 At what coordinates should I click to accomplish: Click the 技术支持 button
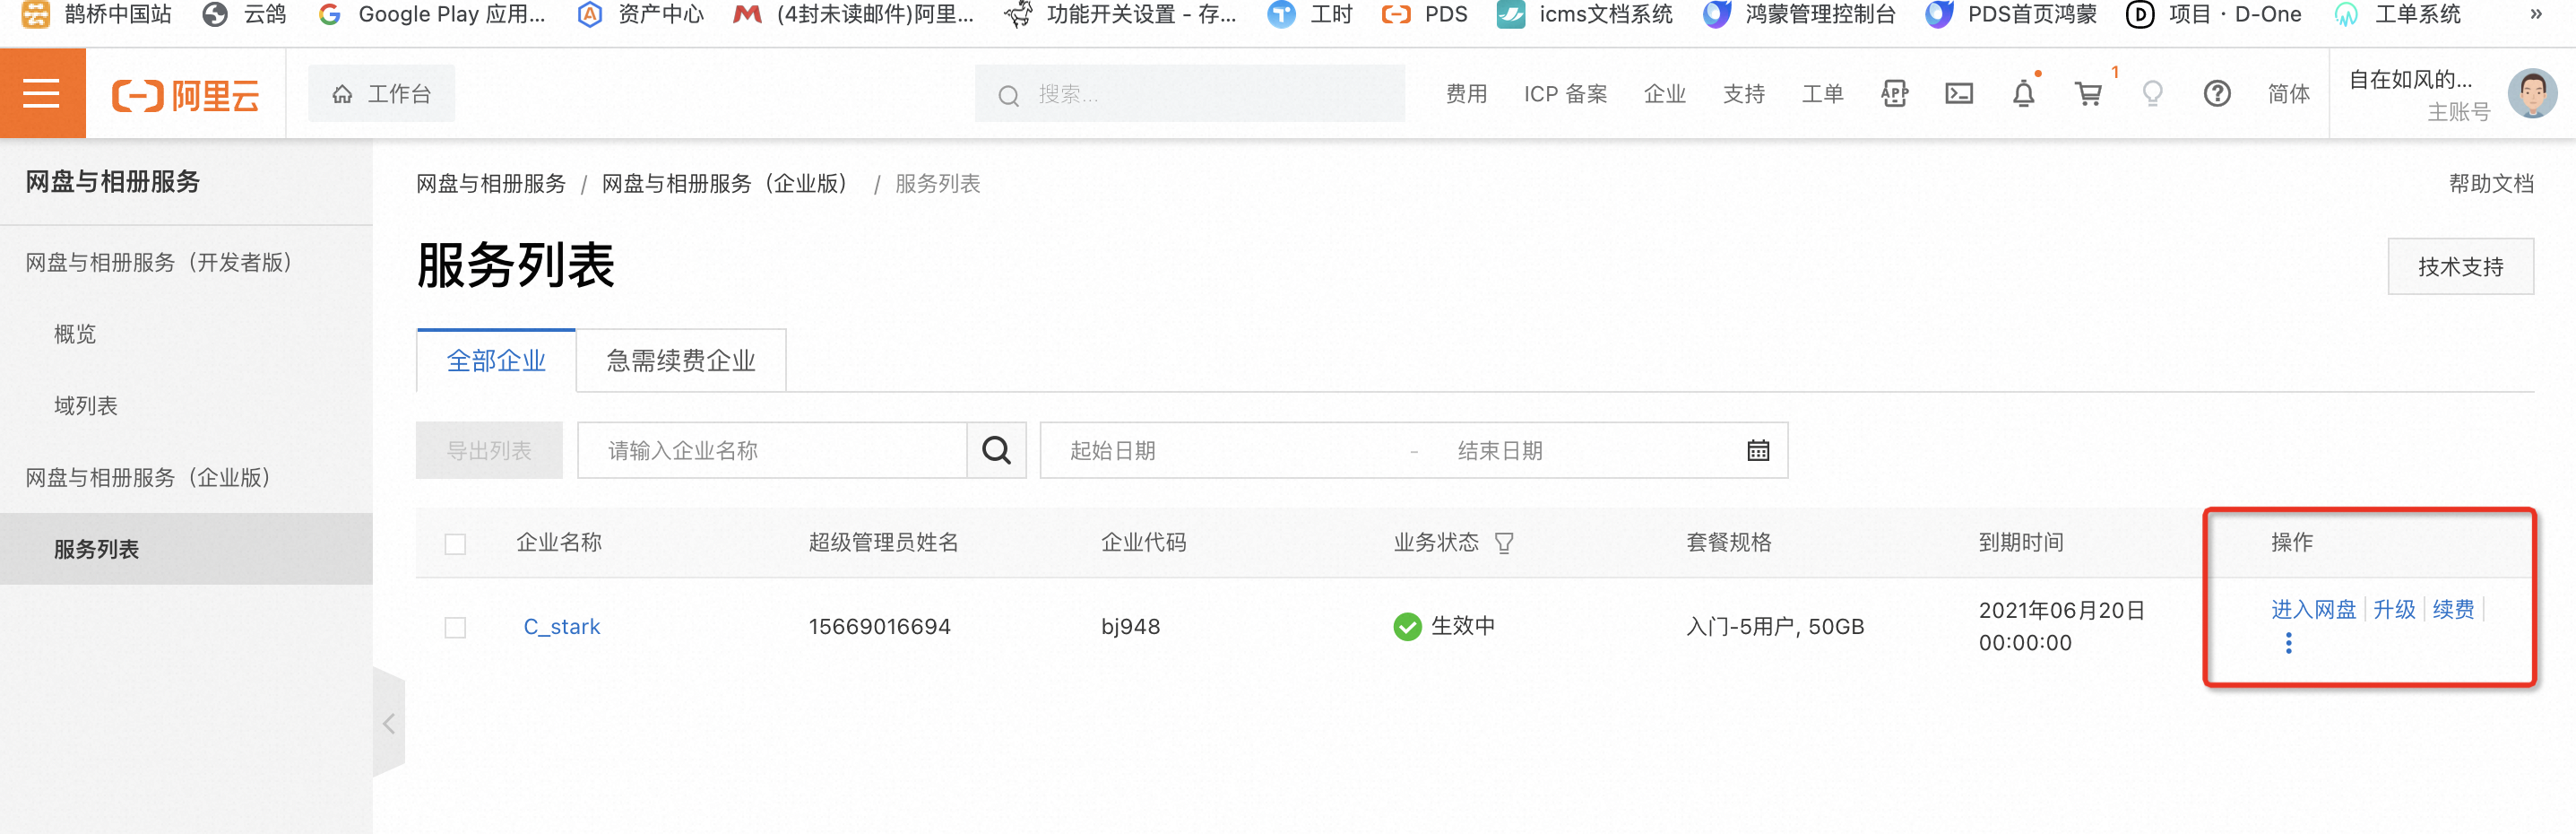pyautogui.click(x=2460, y=267)
